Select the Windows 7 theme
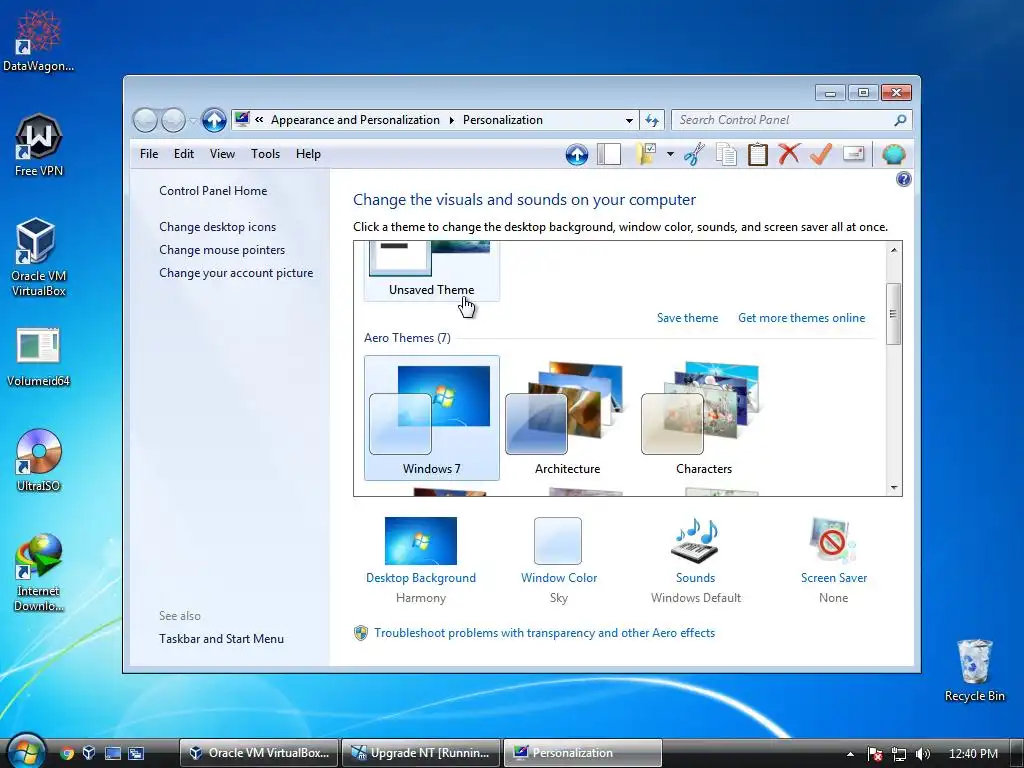Image resolution: width=1024 pixels, height=768 pixels. 432,418
